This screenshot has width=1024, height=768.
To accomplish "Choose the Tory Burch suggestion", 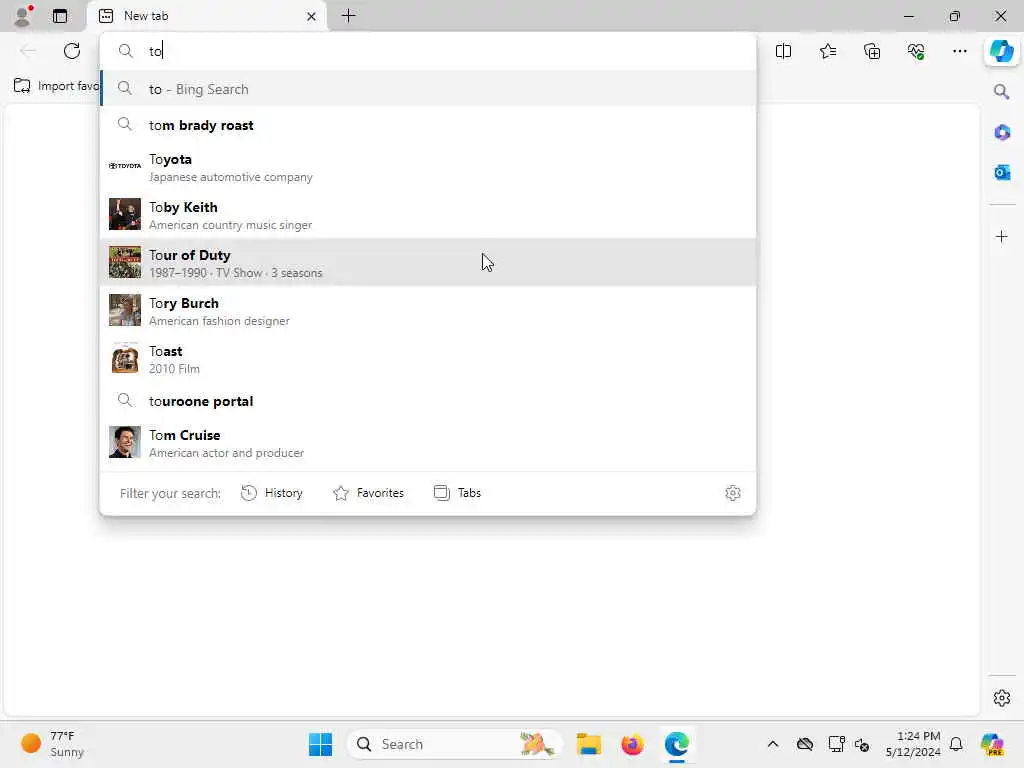I will (428, 311).
